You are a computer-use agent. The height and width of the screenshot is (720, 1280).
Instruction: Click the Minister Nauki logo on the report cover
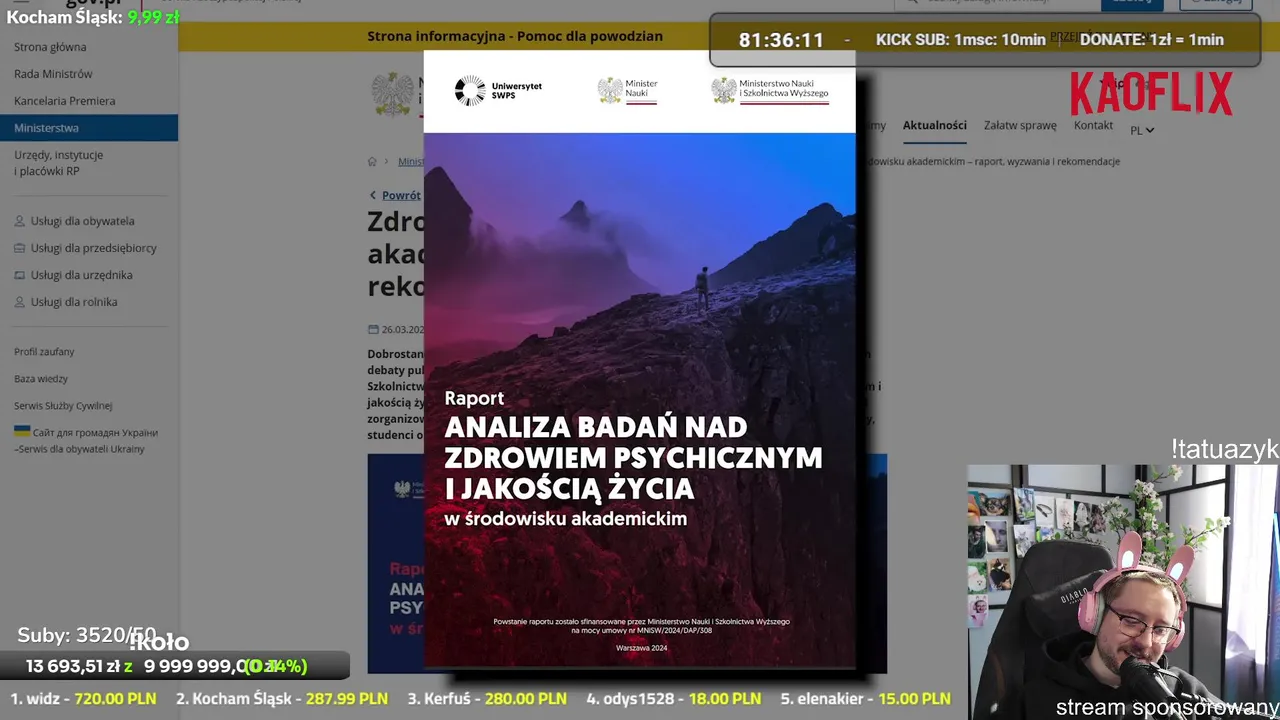coord(628,91)
